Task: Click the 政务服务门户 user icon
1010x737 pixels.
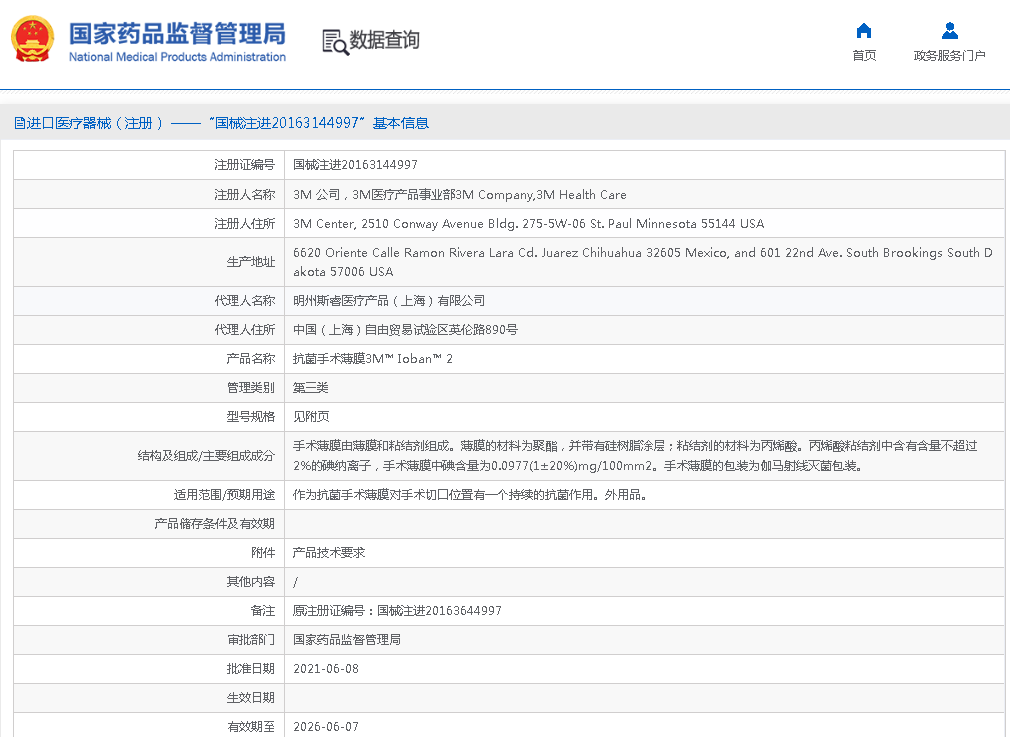Action: 949,31
